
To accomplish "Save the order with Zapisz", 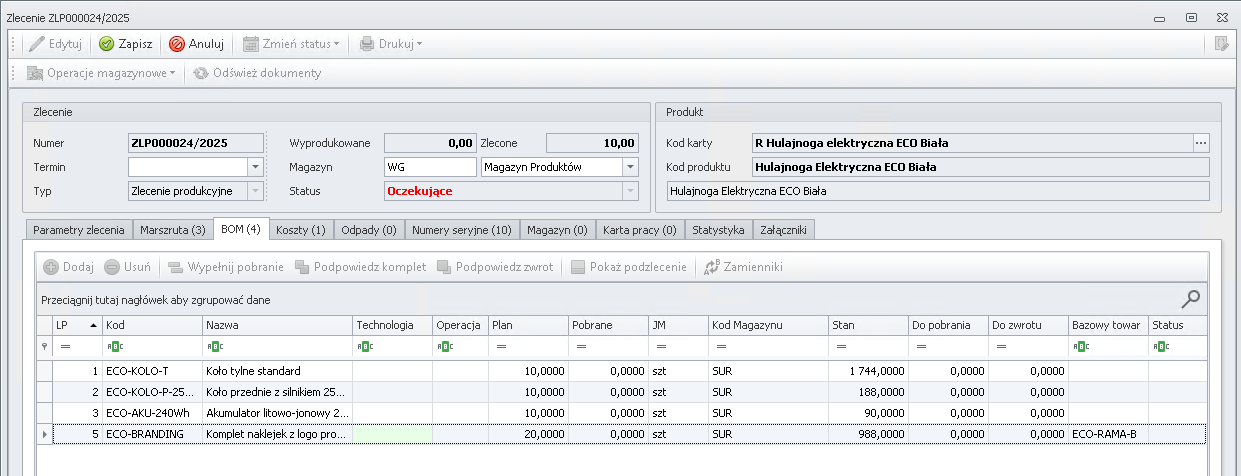I will coord(125,44).
